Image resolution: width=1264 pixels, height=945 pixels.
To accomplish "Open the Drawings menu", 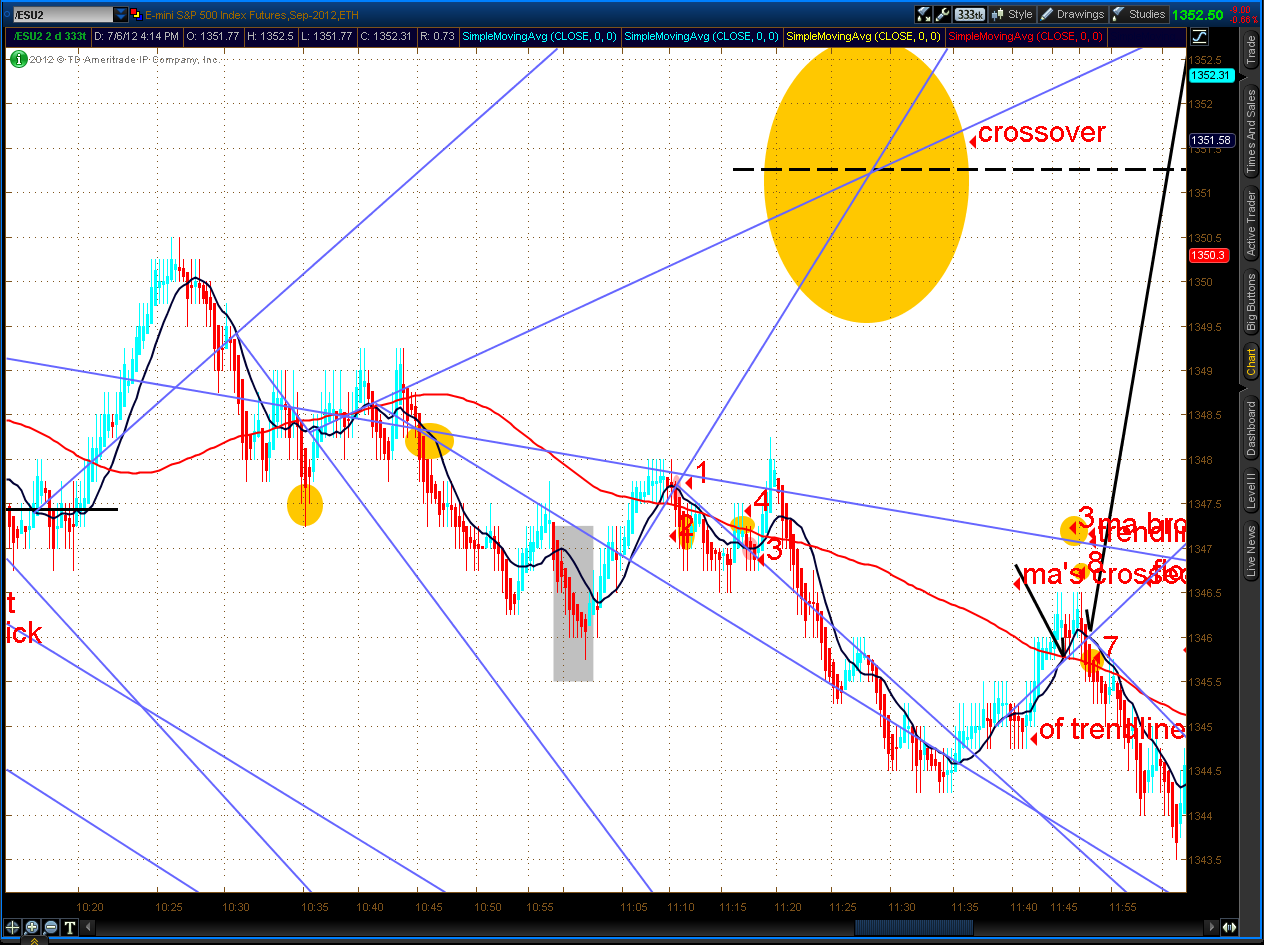I will point(1073,14).
